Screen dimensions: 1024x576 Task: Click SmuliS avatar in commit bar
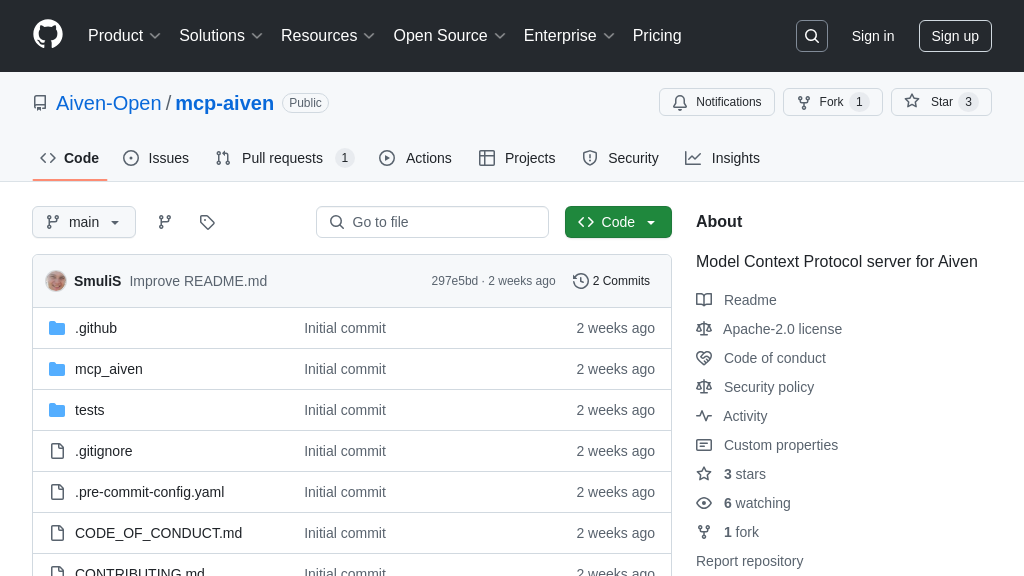(x=56, y=281)
